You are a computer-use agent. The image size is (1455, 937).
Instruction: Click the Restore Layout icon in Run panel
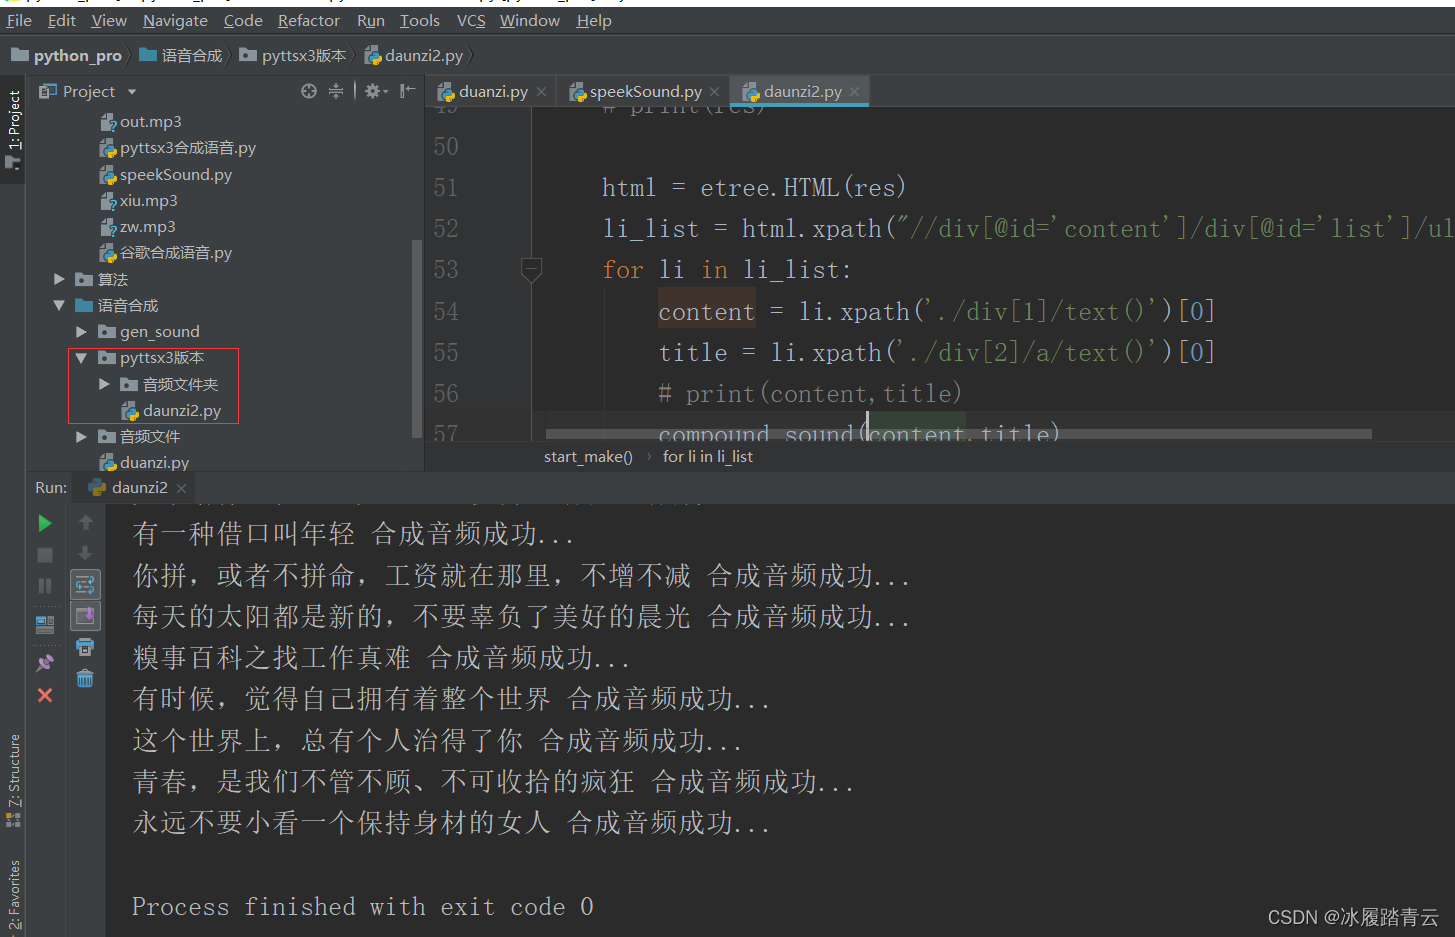tap(45, 625)
